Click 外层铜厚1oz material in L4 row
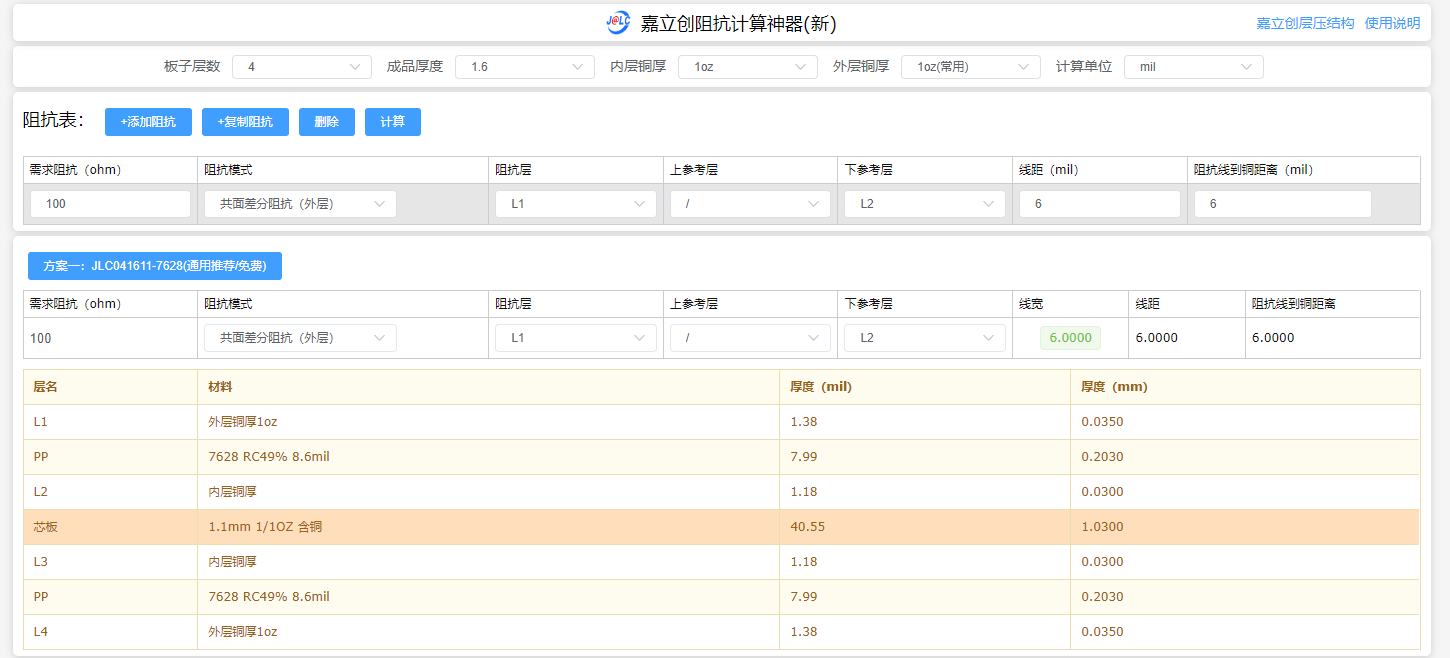This screenshot has height=658, width=1450. tap(243, 632)
